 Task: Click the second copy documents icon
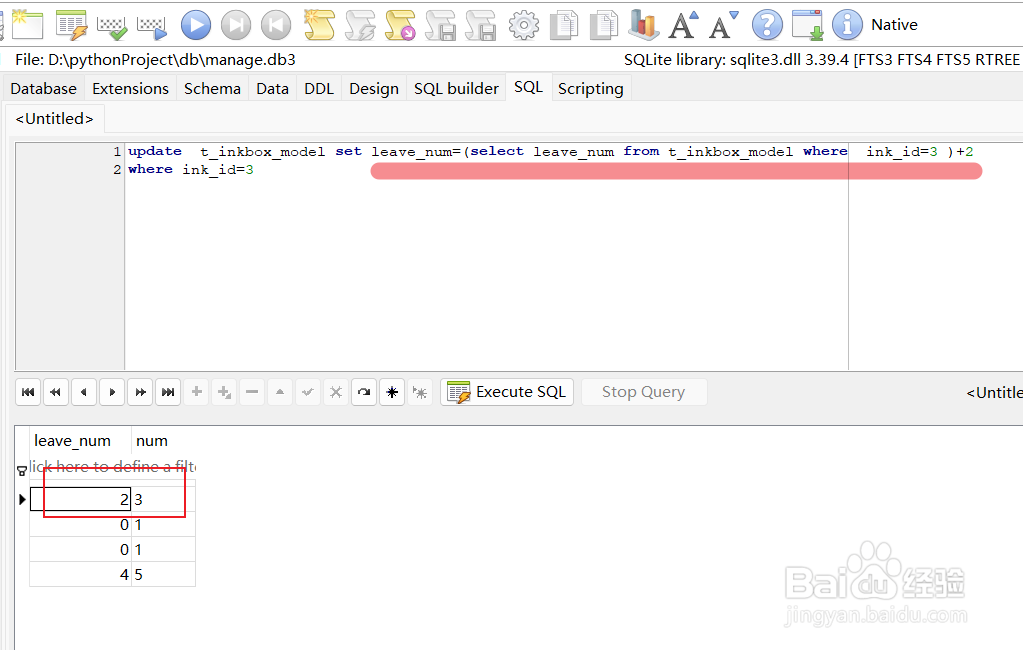[x=604, y=25]
